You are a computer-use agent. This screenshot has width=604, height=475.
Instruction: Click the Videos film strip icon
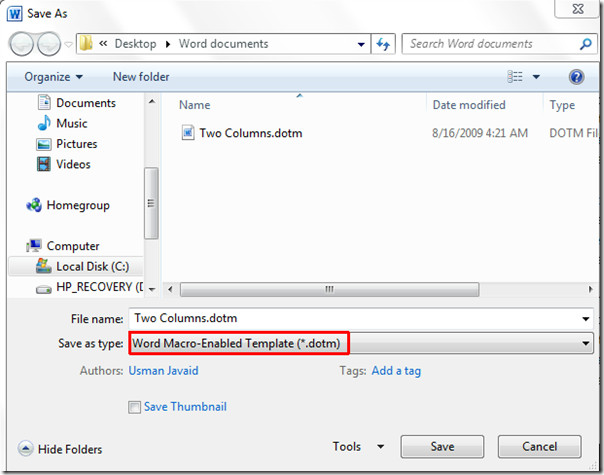click(44, 164)
